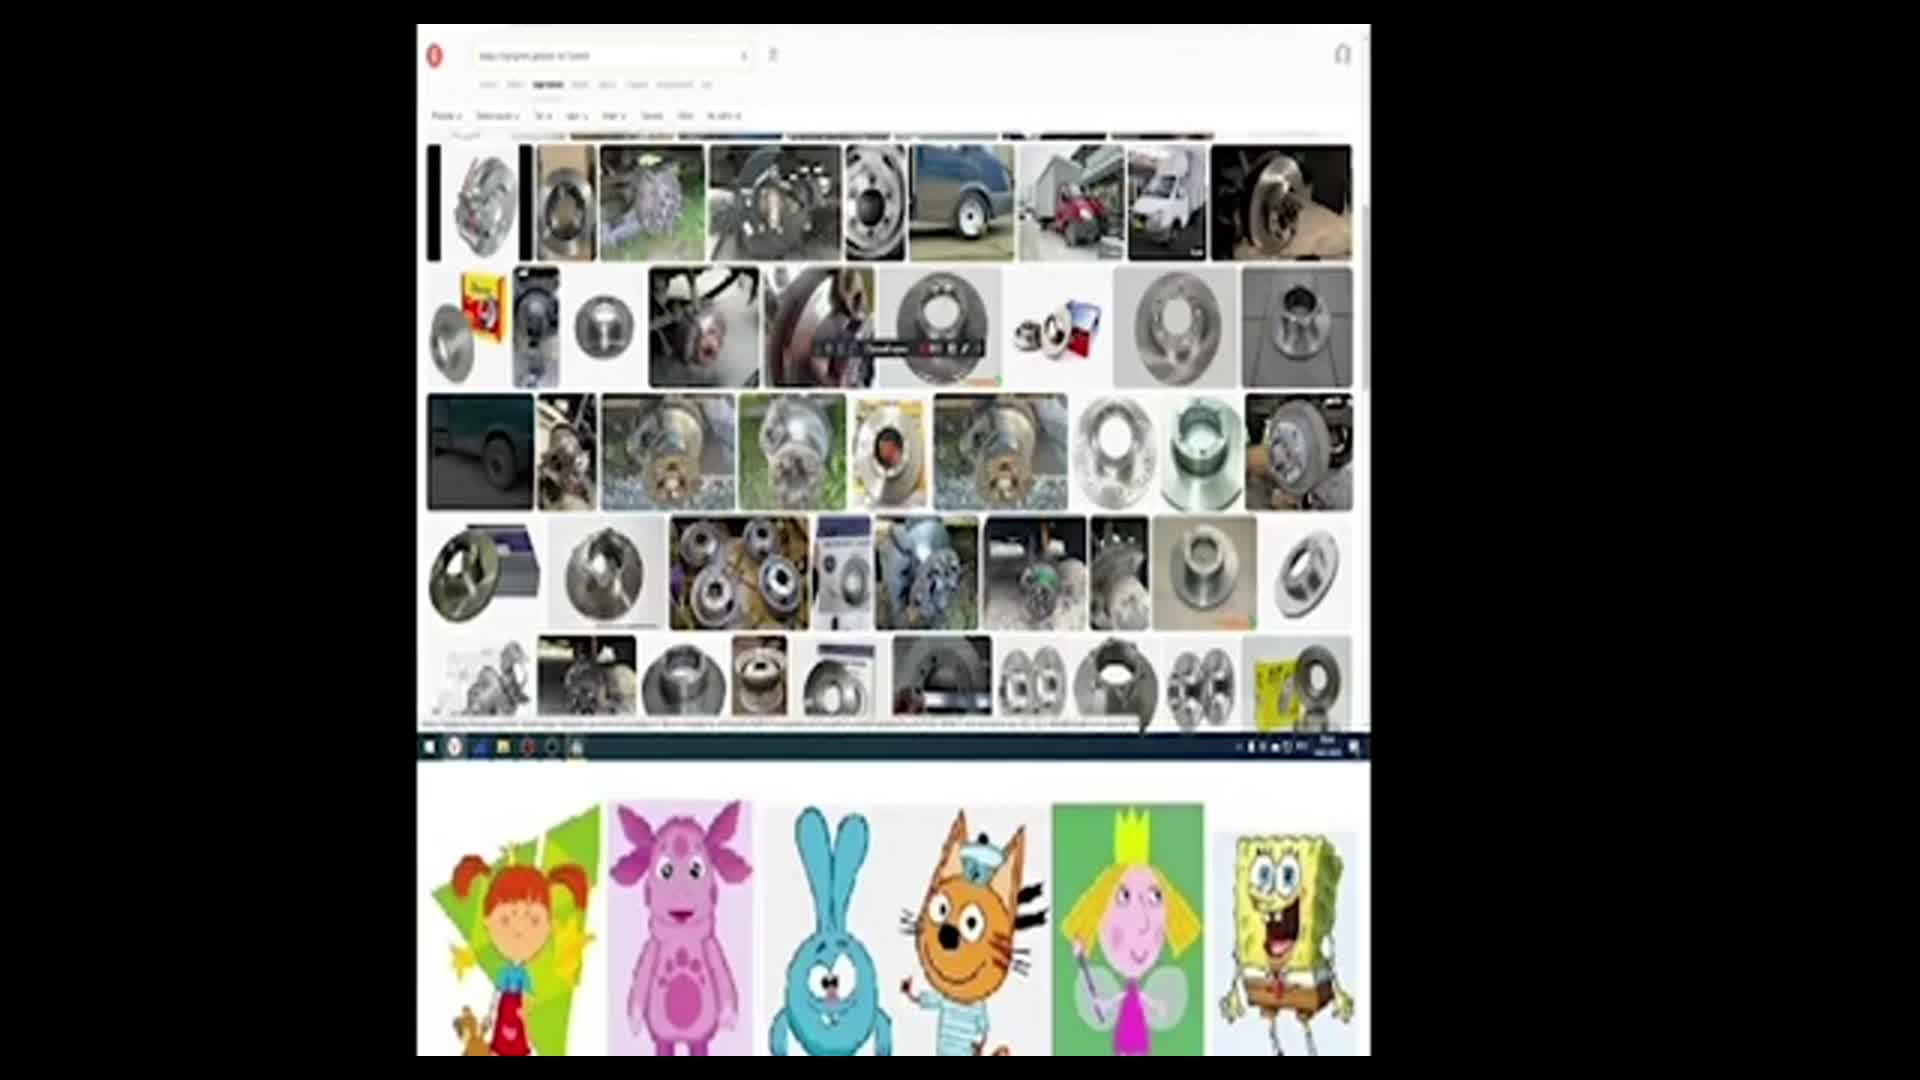This screenshot has width=1920, height=1080.
Task: Open the yellow File Explorer taskbar icon
Action: pyautogui.click(x=503, y=747)
